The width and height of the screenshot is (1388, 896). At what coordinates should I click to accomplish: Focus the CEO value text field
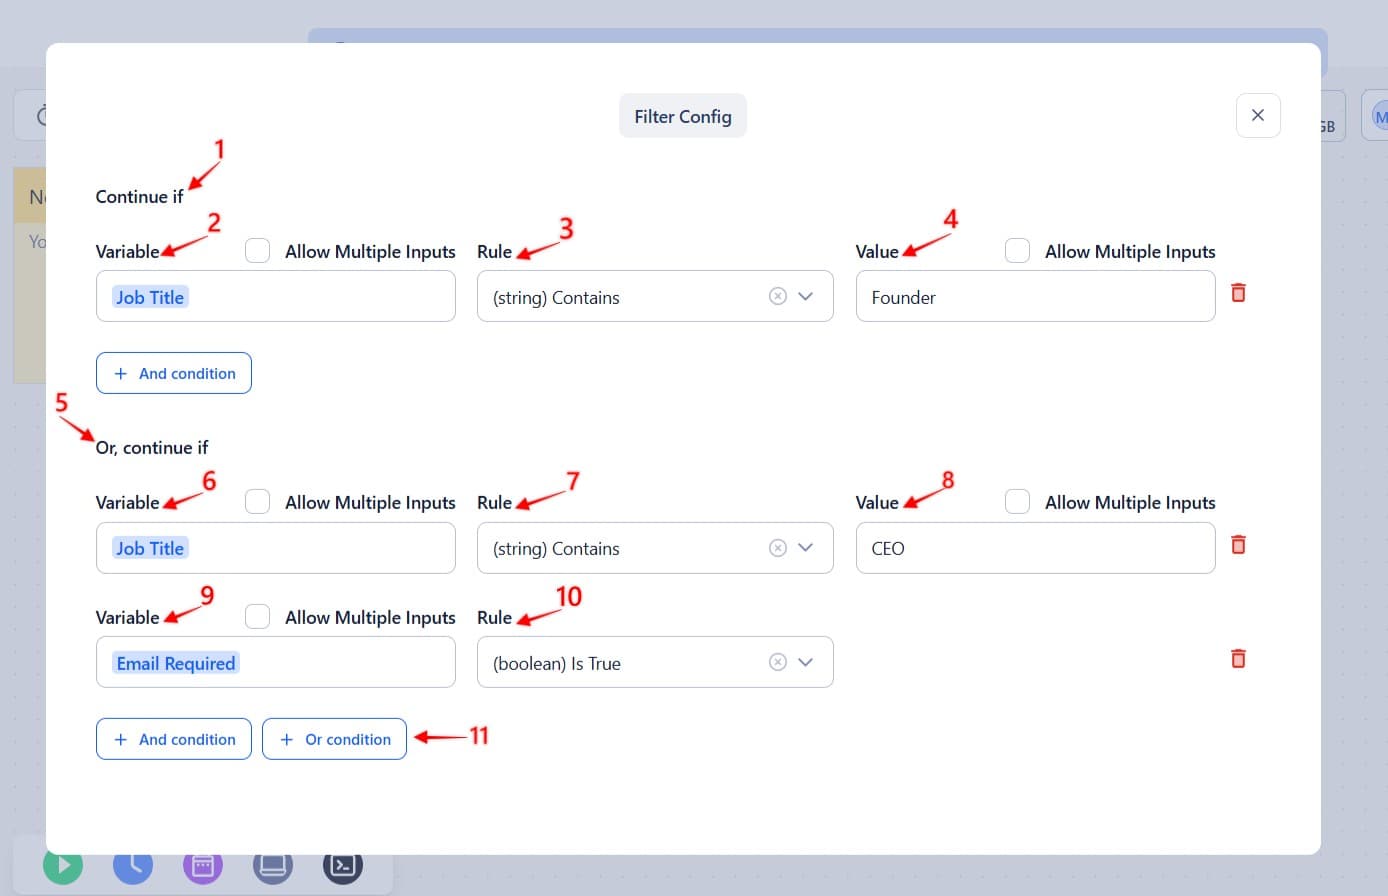(x=1035, y=548)
